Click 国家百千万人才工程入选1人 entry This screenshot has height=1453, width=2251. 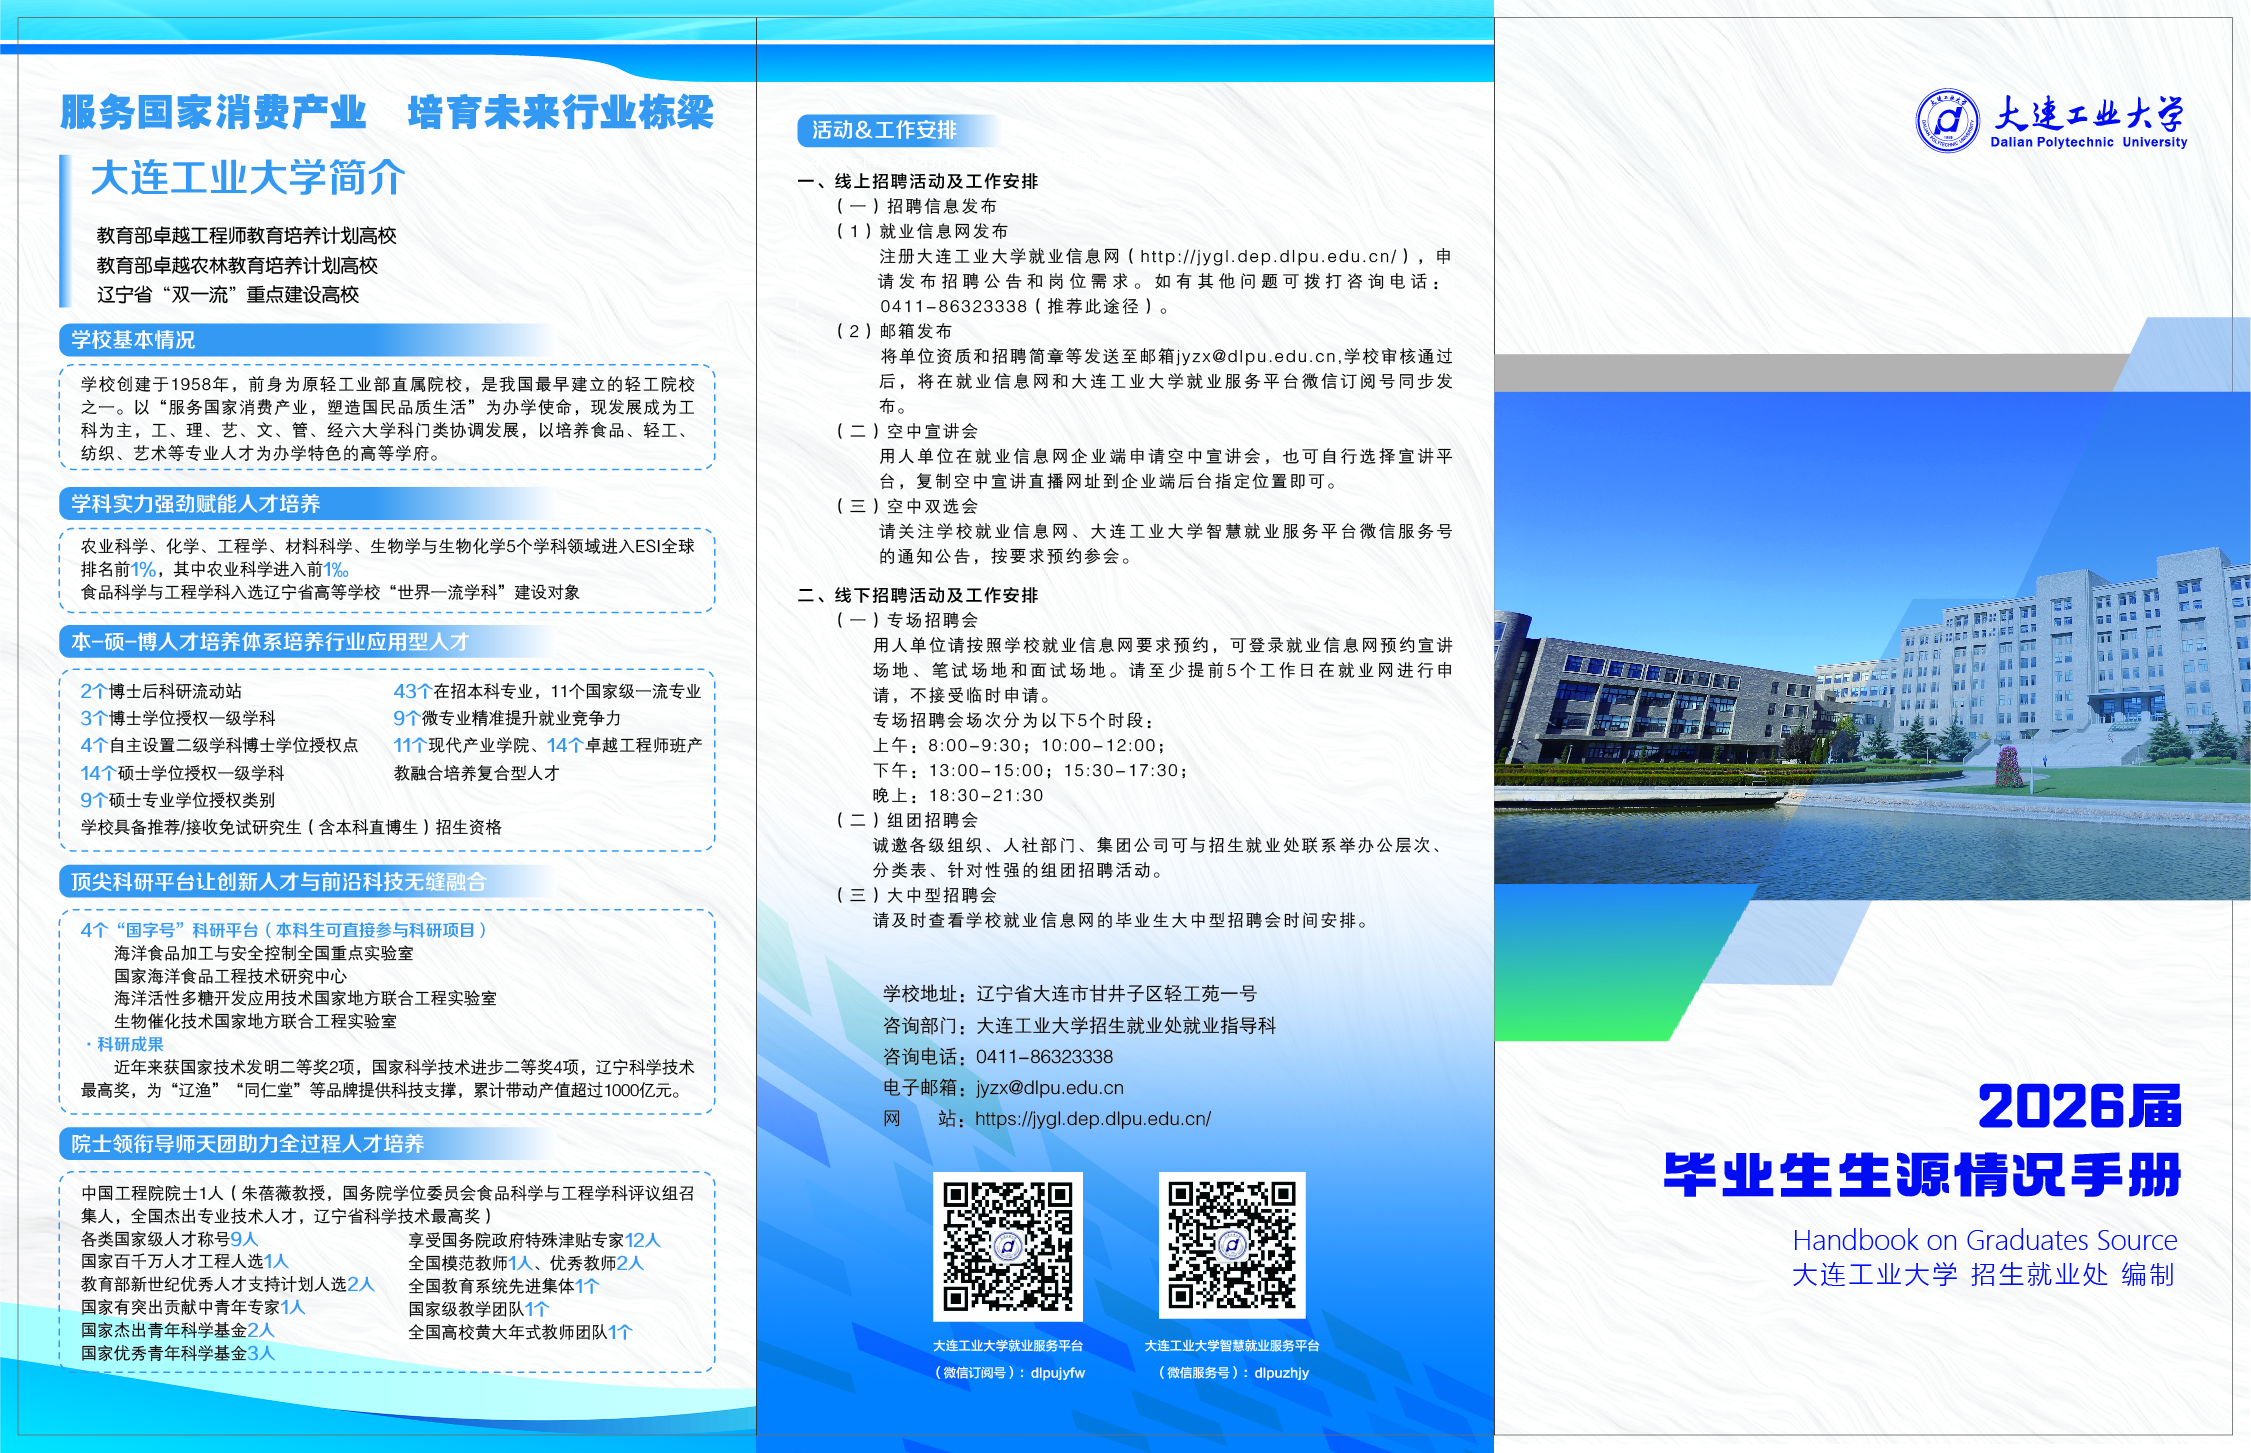tap(185, 1262)
